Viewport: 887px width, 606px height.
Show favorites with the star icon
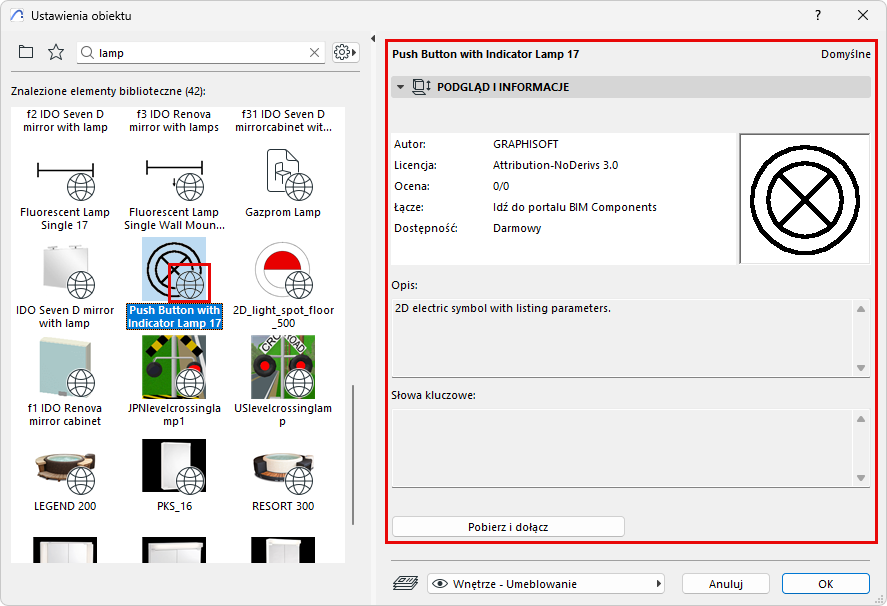click(56, 53)
